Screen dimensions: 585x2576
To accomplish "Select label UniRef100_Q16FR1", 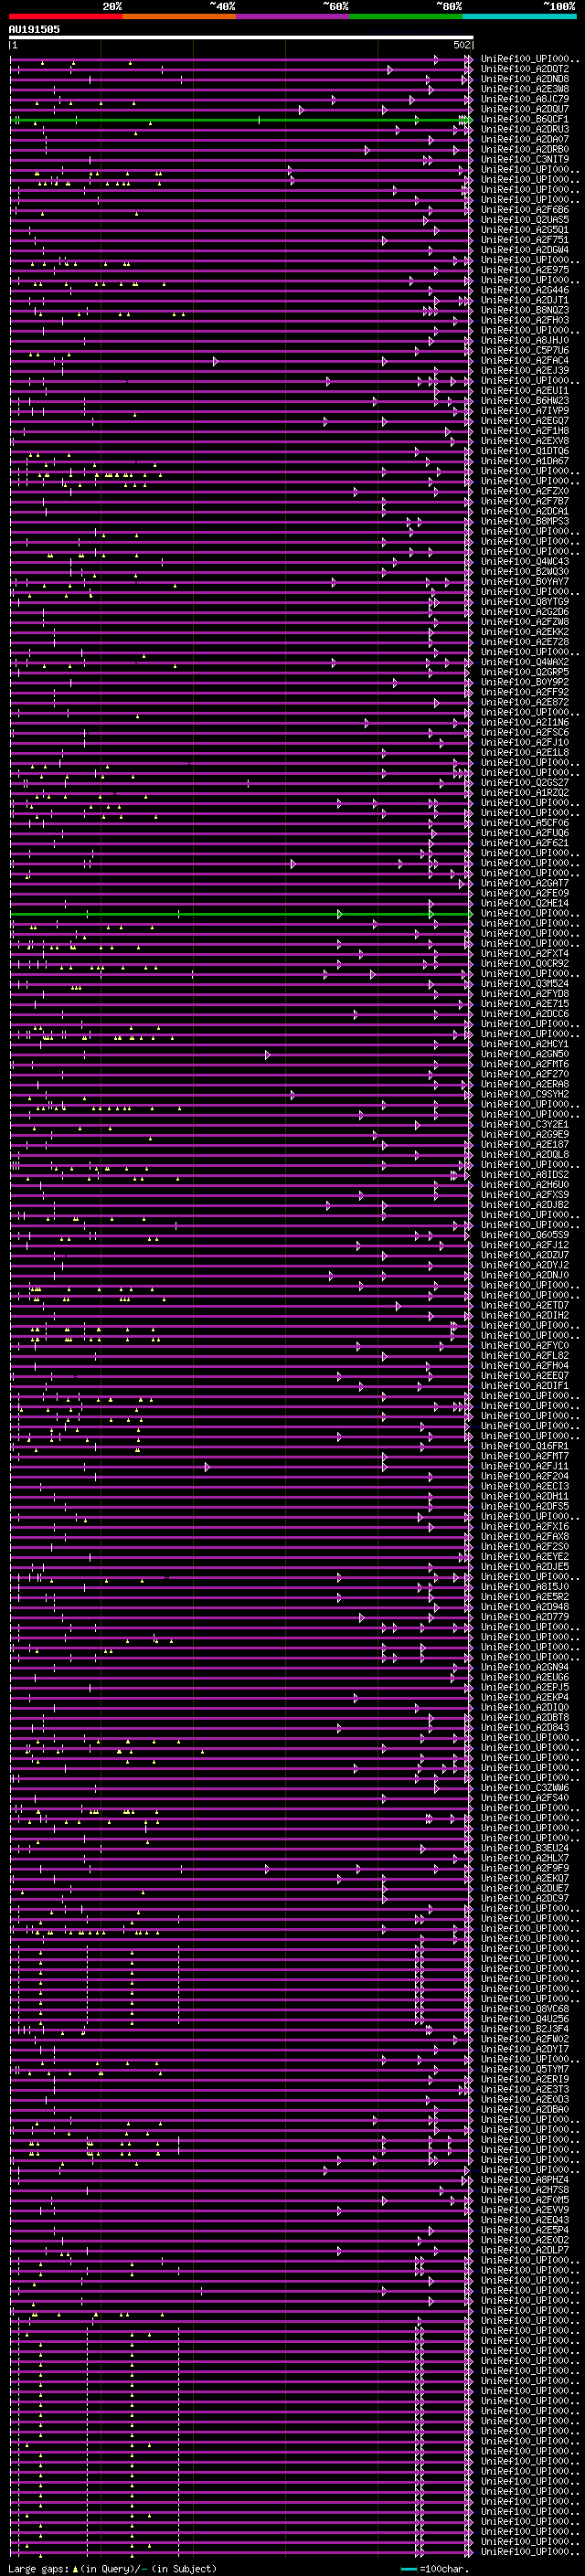I will [525, 1446].
